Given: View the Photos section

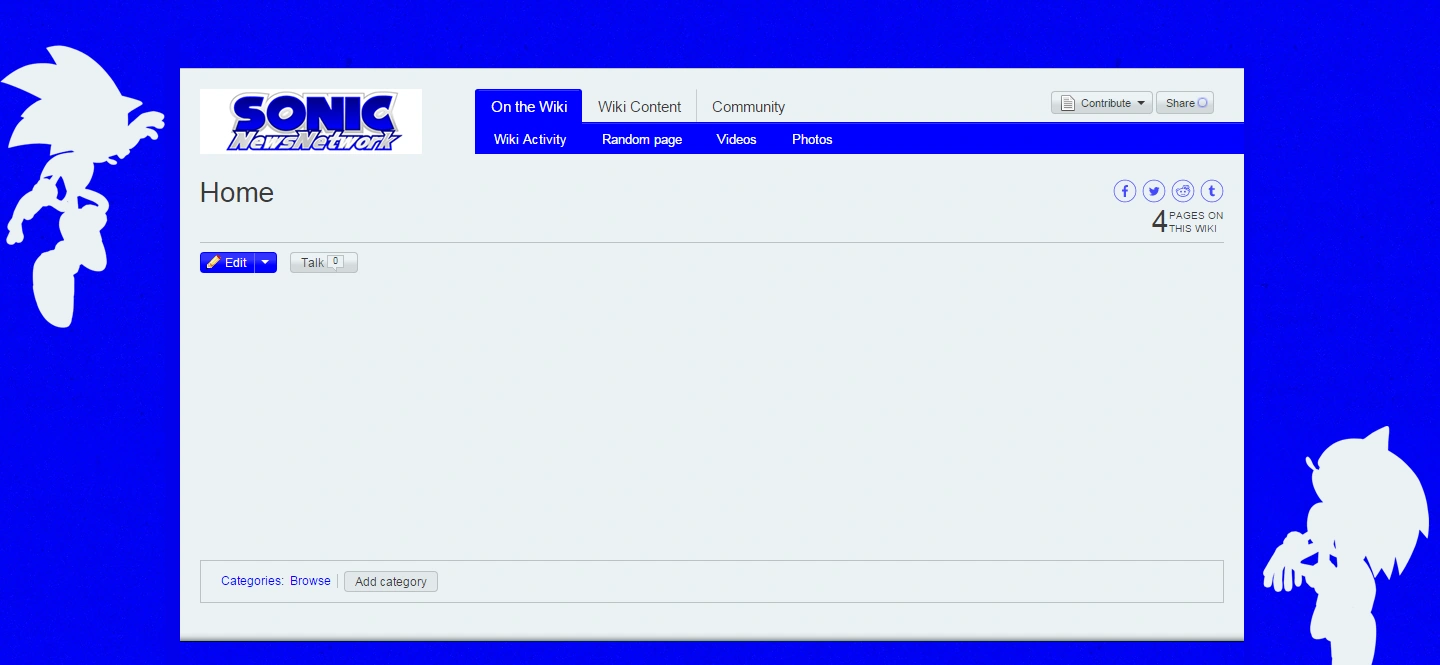Looking at the screenshot, I should pyautogui.click(x=812, y=140).
